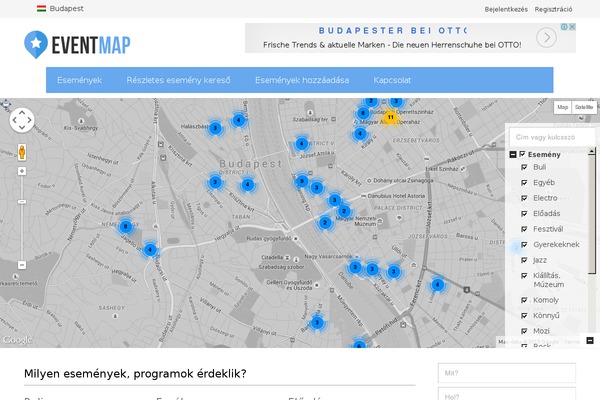Uncheck the Buli category
The width and height of the screenshot is (600, 400).
pyautogui.click(x=524, y=167)
